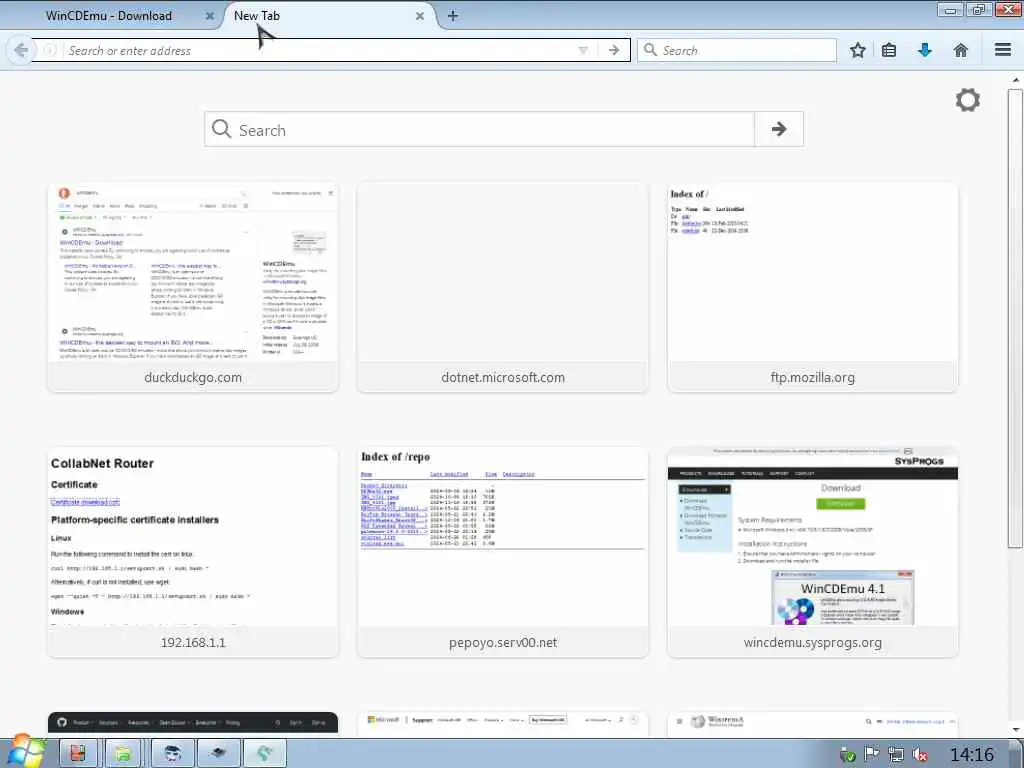
Task: Open the network tray icon
Action: click(x=895, y=755)
